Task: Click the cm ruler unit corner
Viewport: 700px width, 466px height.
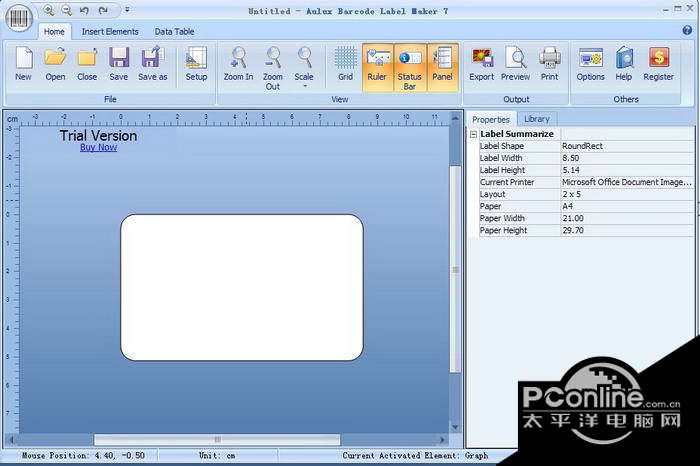Action: (12, 119)
